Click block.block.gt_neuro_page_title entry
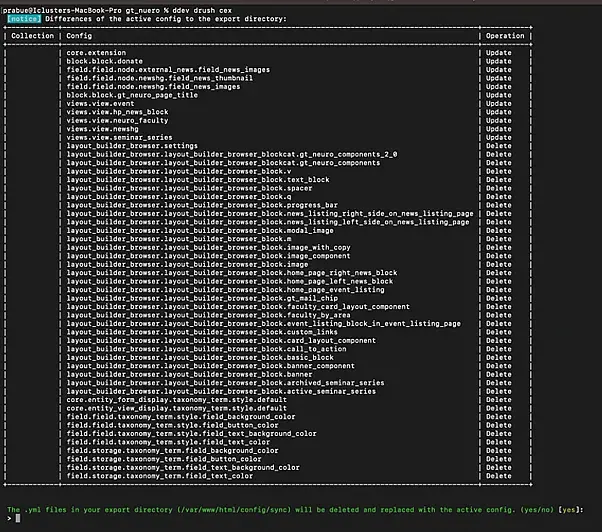 [x=132, y=95]
